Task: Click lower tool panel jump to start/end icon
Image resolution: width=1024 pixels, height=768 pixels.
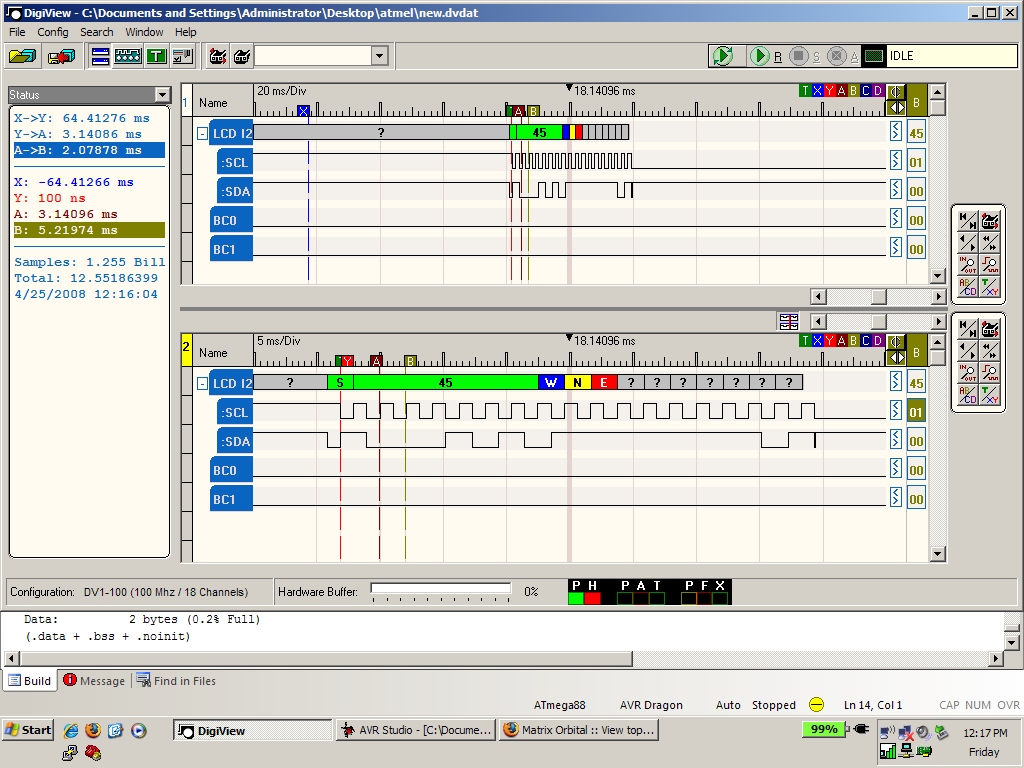Action: 967,328
